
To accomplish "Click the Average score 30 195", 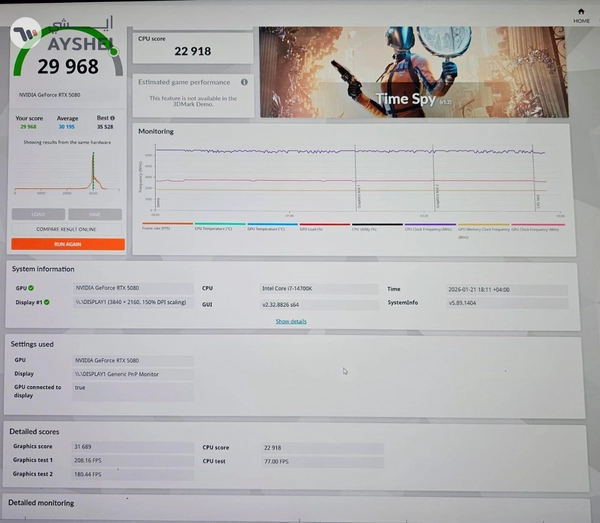I will point(67,127).
